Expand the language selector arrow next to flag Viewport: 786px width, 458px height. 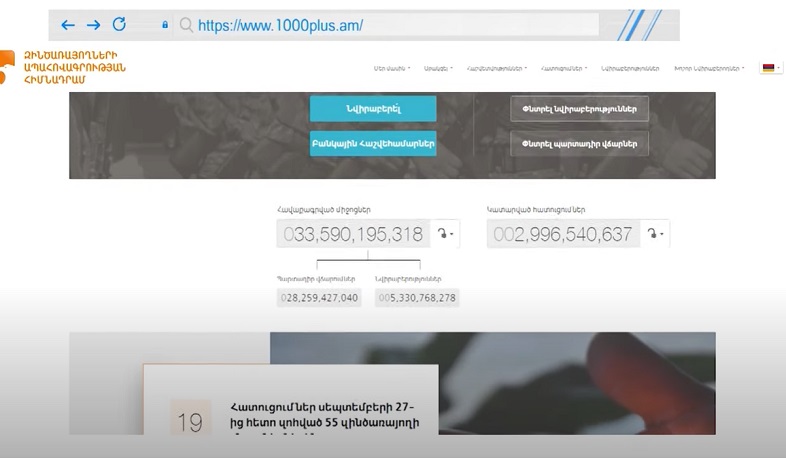778,68
